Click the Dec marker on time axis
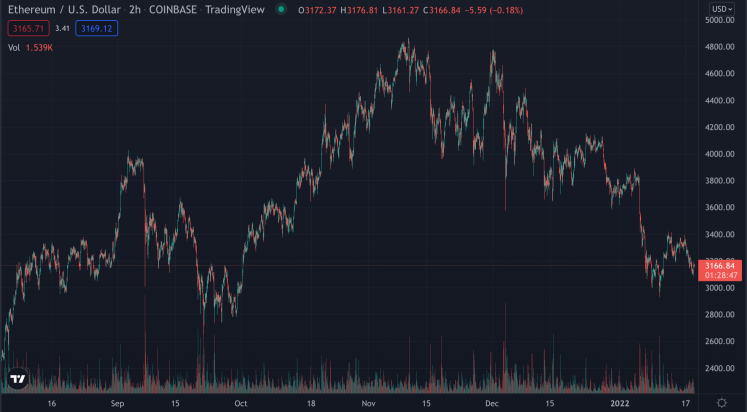 (491, 403)
